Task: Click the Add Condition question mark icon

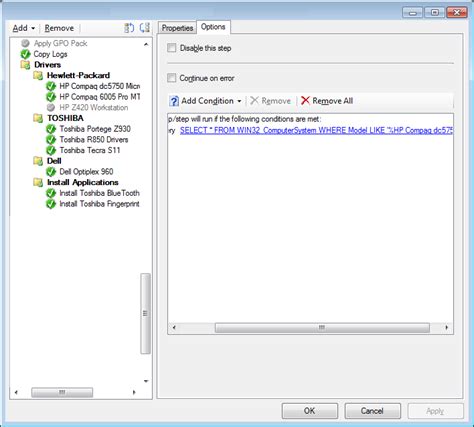Action: tap(174, 101)
